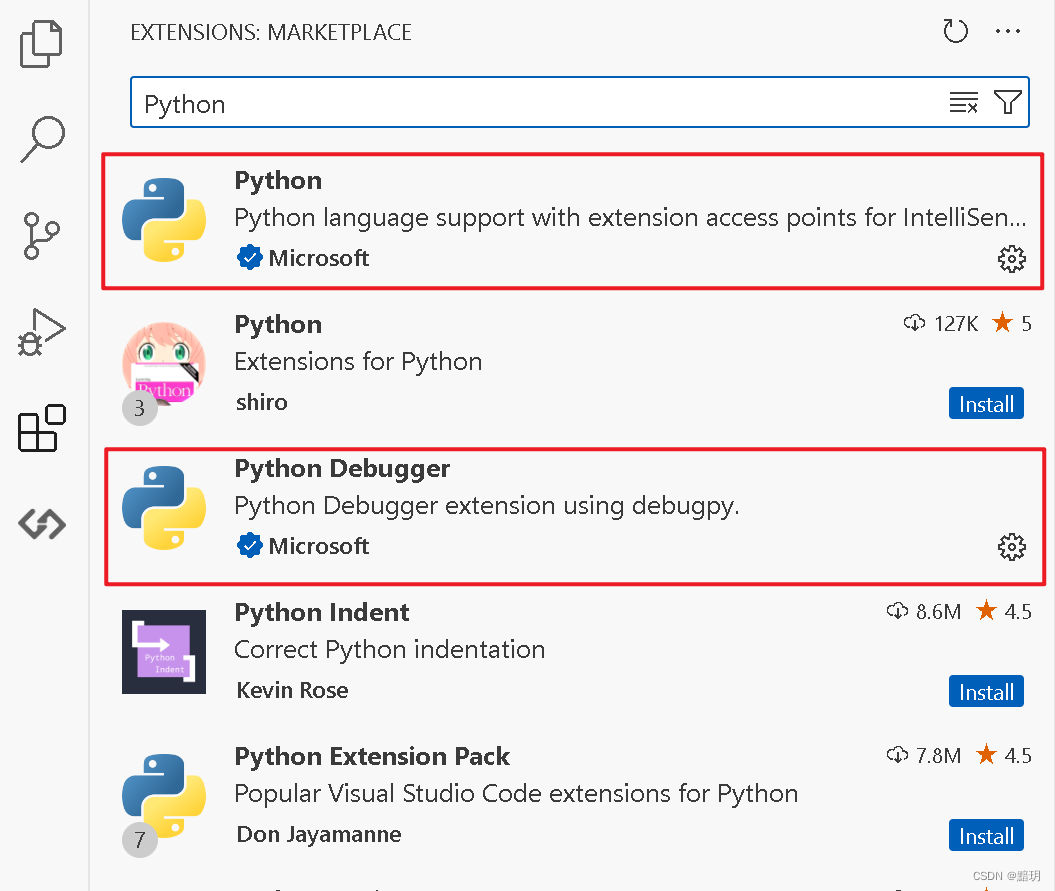This screenshot has height=891, width=1055.
Task: Open the filter extensions menu
Action: [1007, 102]
